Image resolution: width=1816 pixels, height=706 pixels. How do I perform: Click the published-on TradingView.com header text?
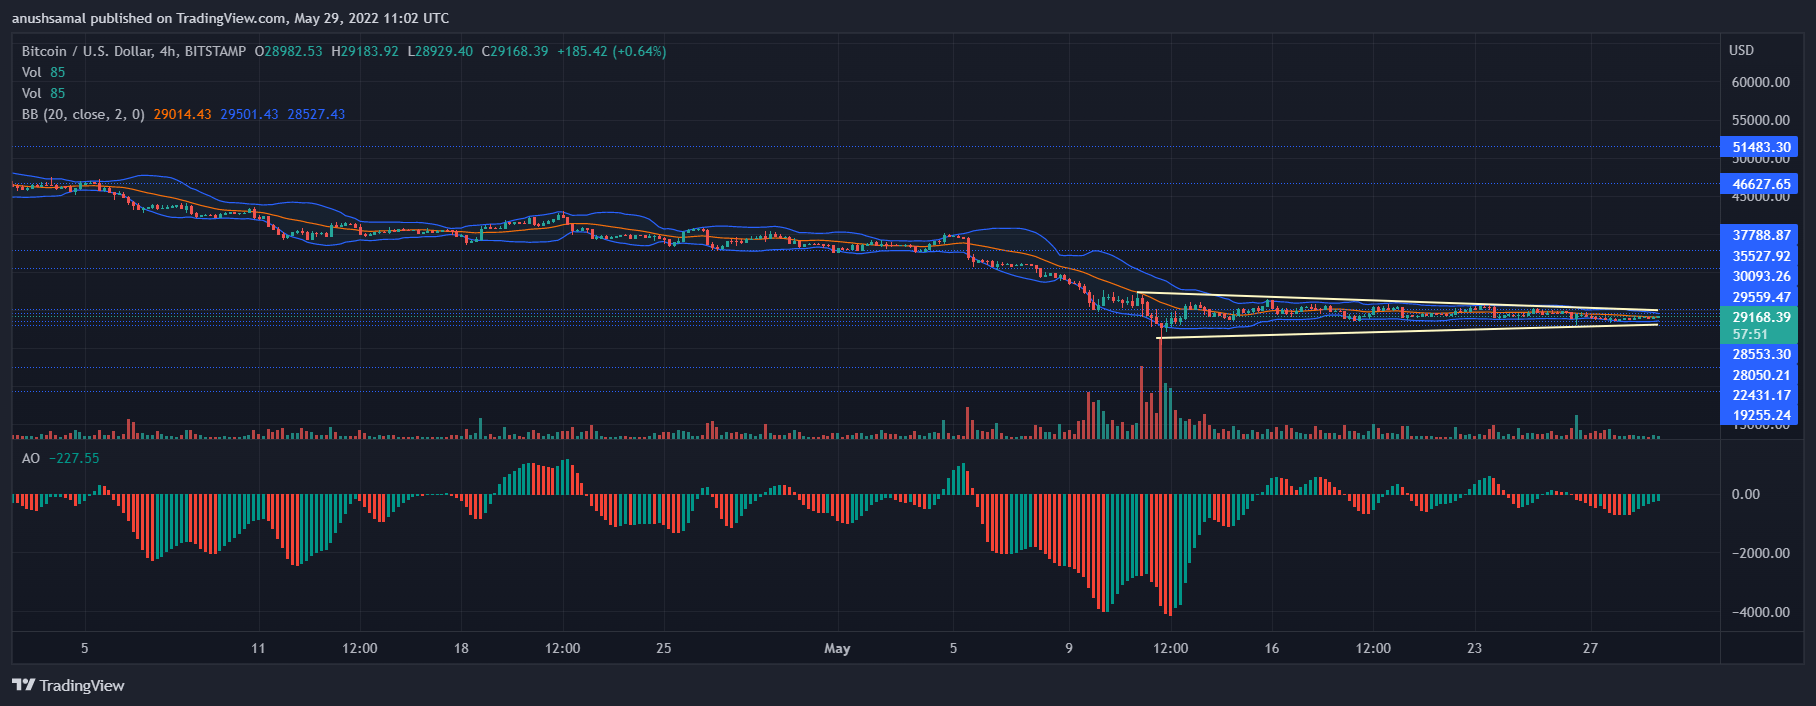point(230,18)
